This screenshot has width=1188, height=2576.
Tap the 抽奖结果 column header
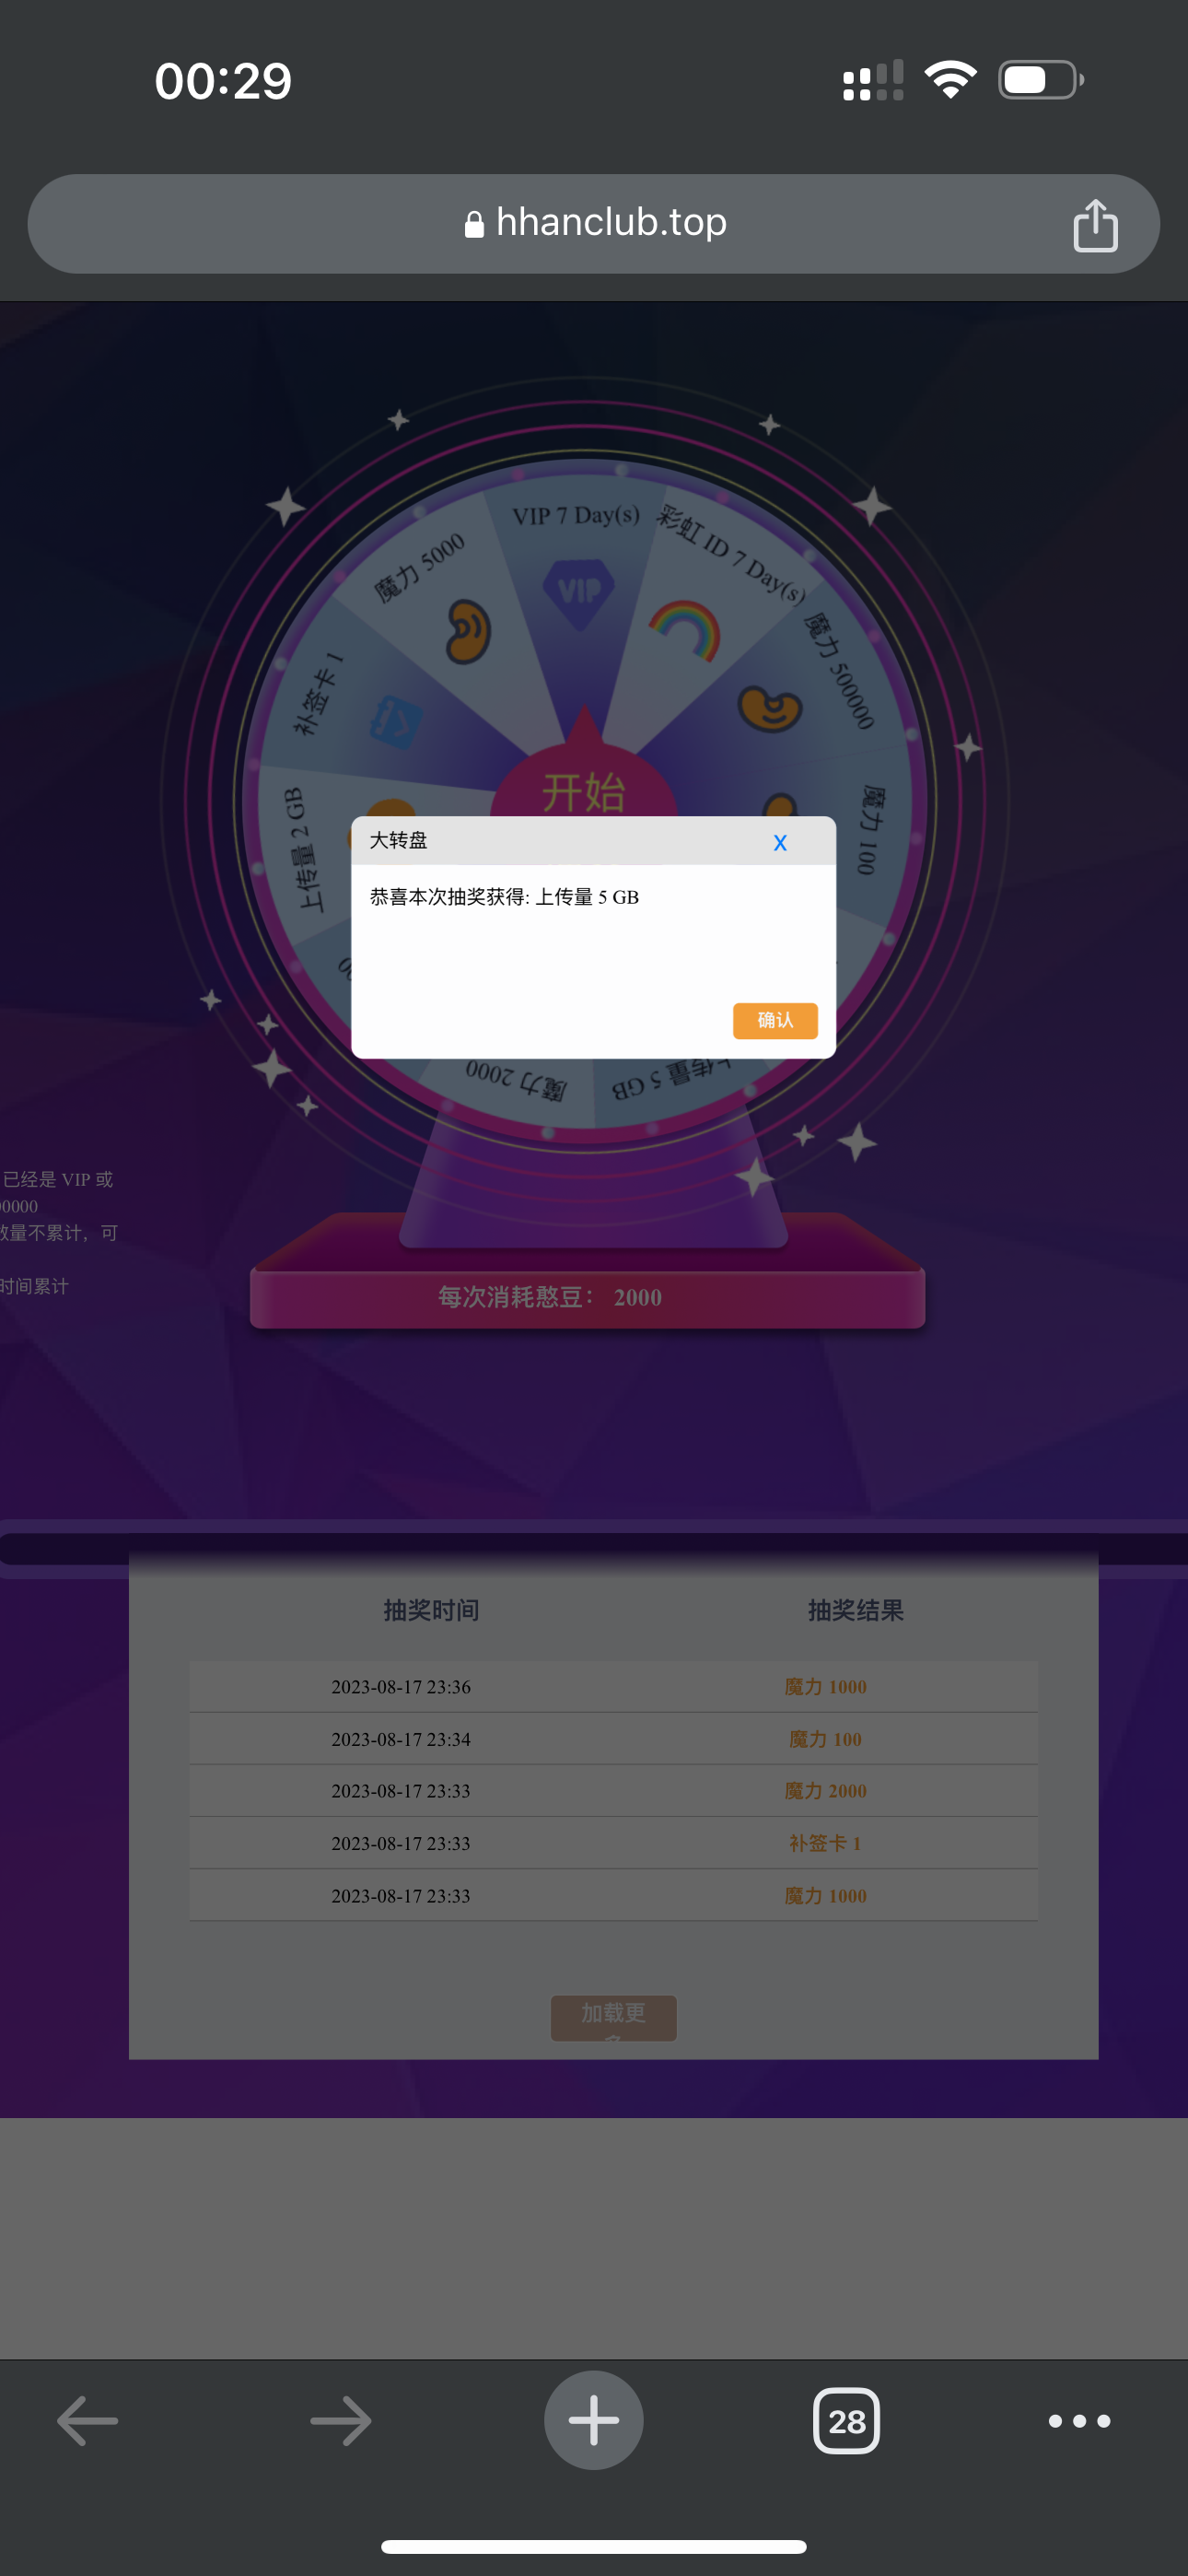tap(856, 1610)
